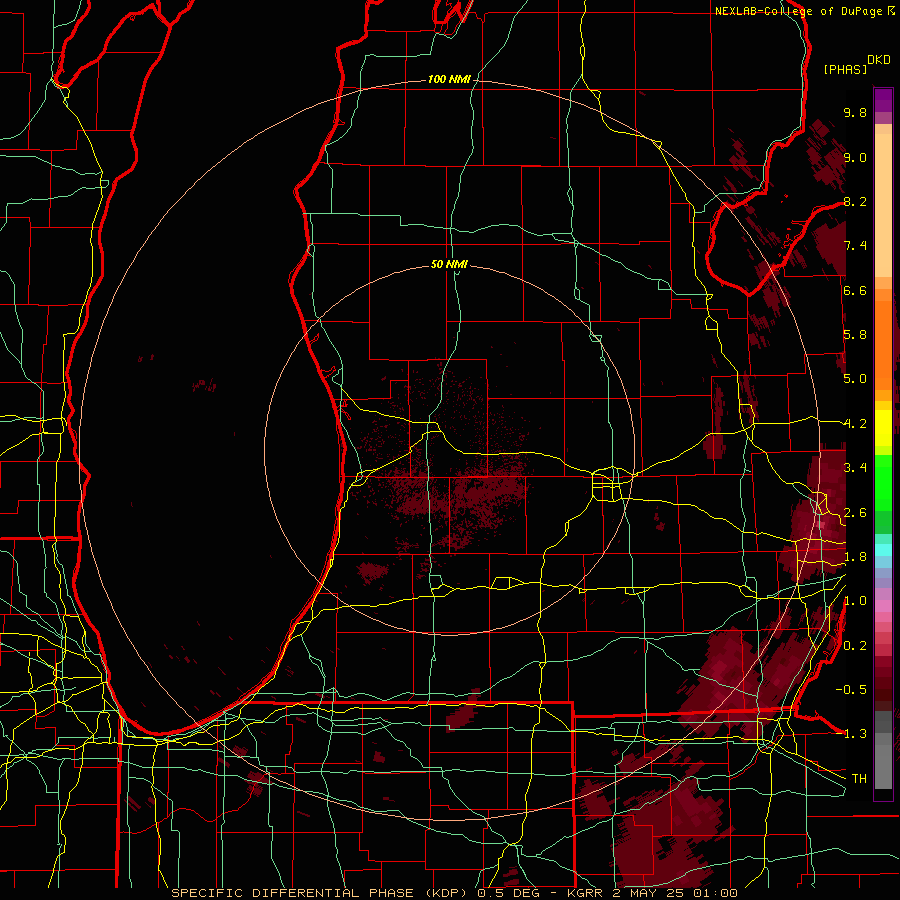Click the gray bottom band of the color scale
Viewport: 900px width, 900px height.
point(883,749)
